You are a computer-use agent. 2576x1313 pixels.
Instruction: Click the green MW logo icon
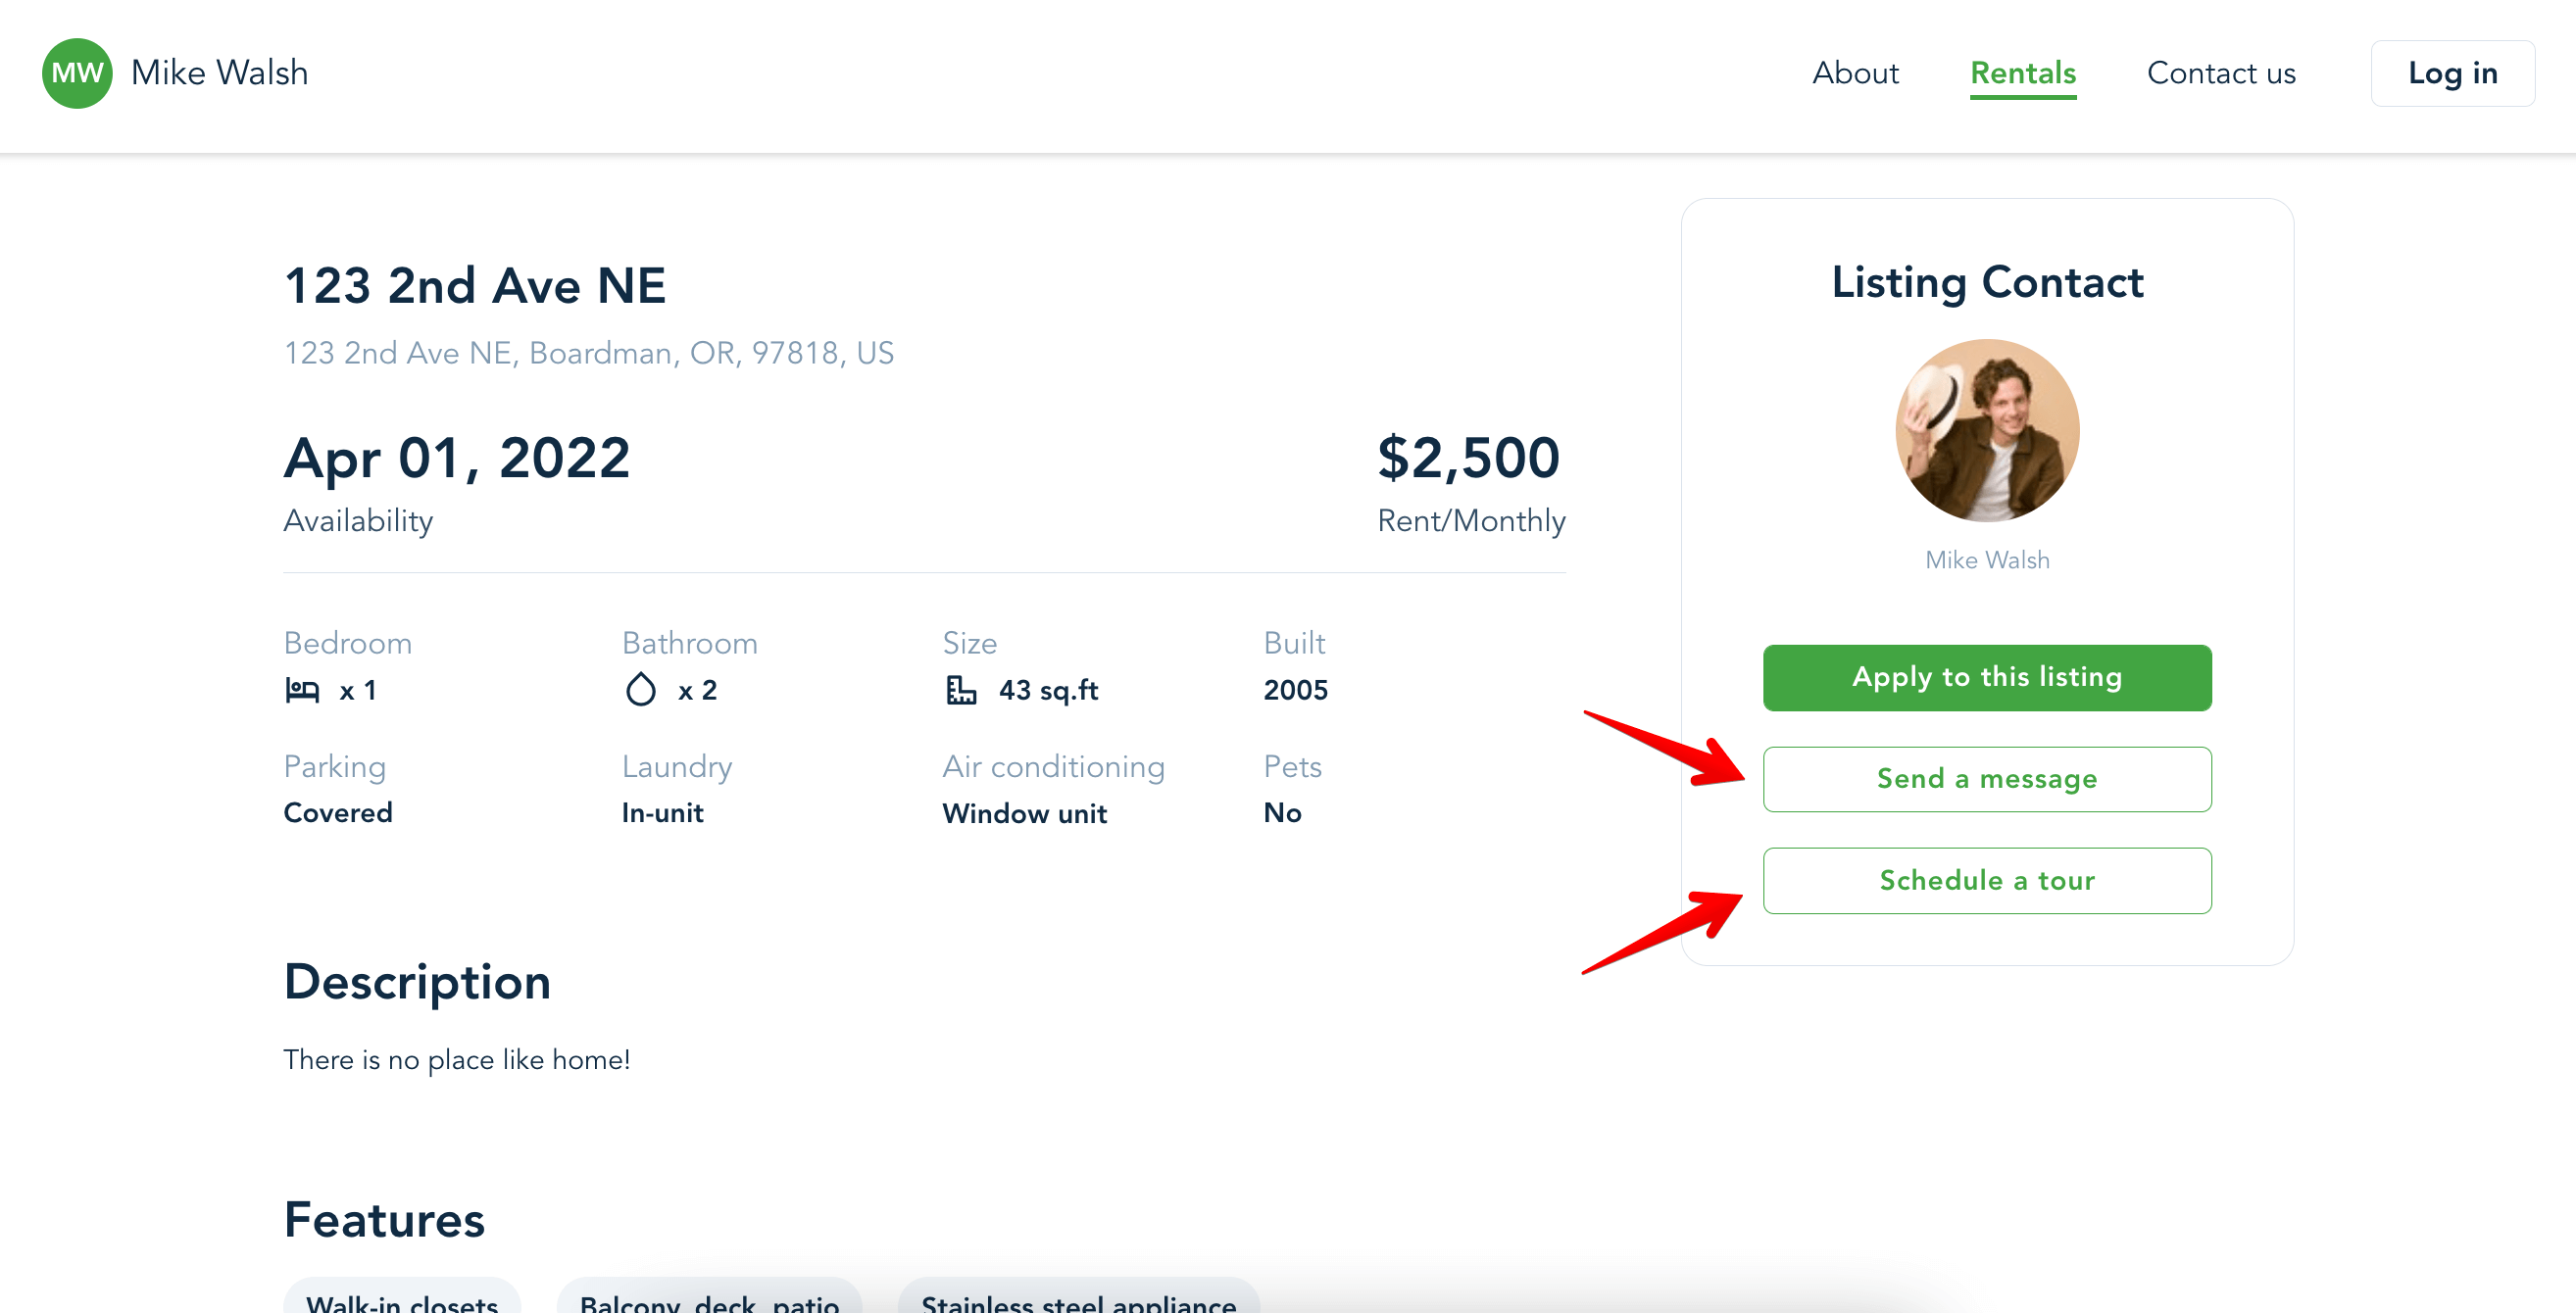click(76, 73)
